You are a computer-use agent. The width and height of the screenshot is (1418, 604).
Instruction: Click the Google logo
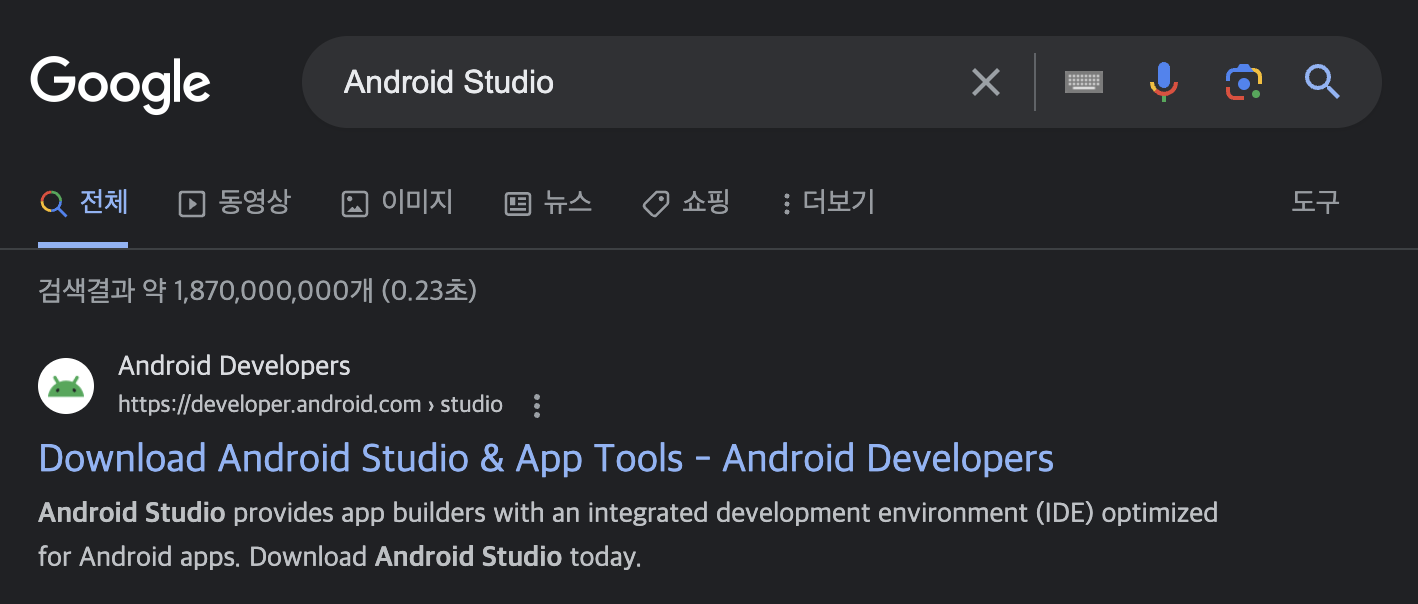pos(121,84)
